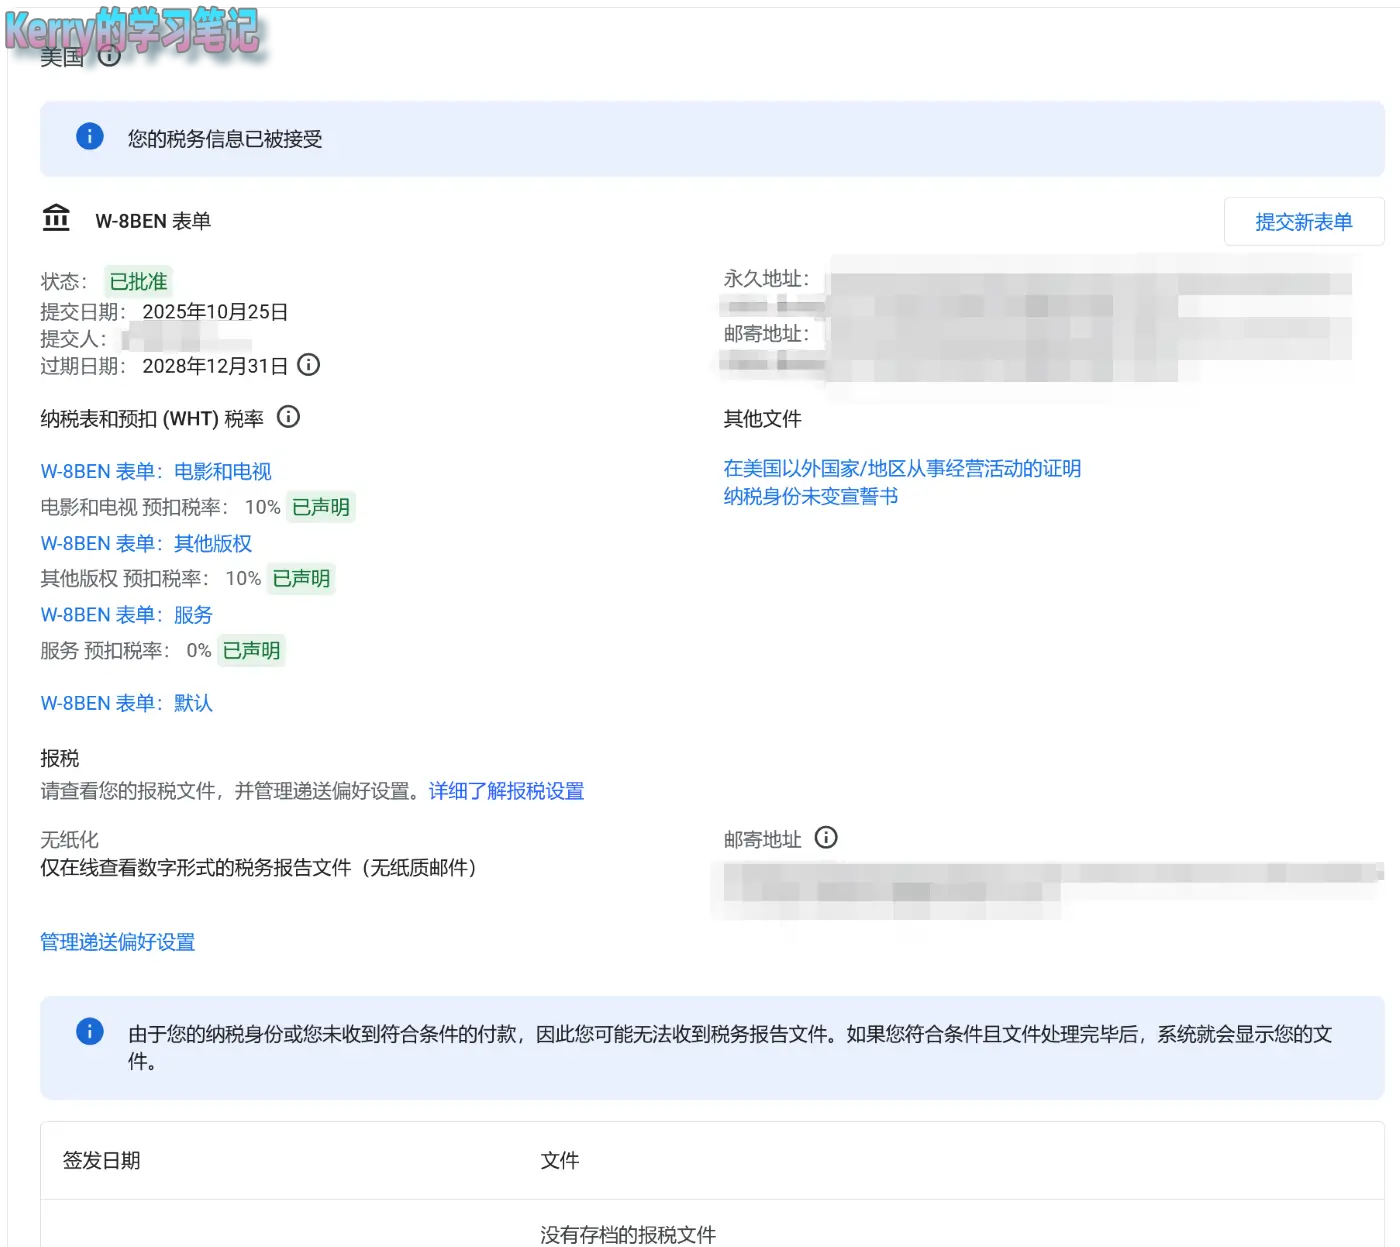
Task: Open the 纳税身份未变宣誓书 document
Action: [x=810, y=496]
